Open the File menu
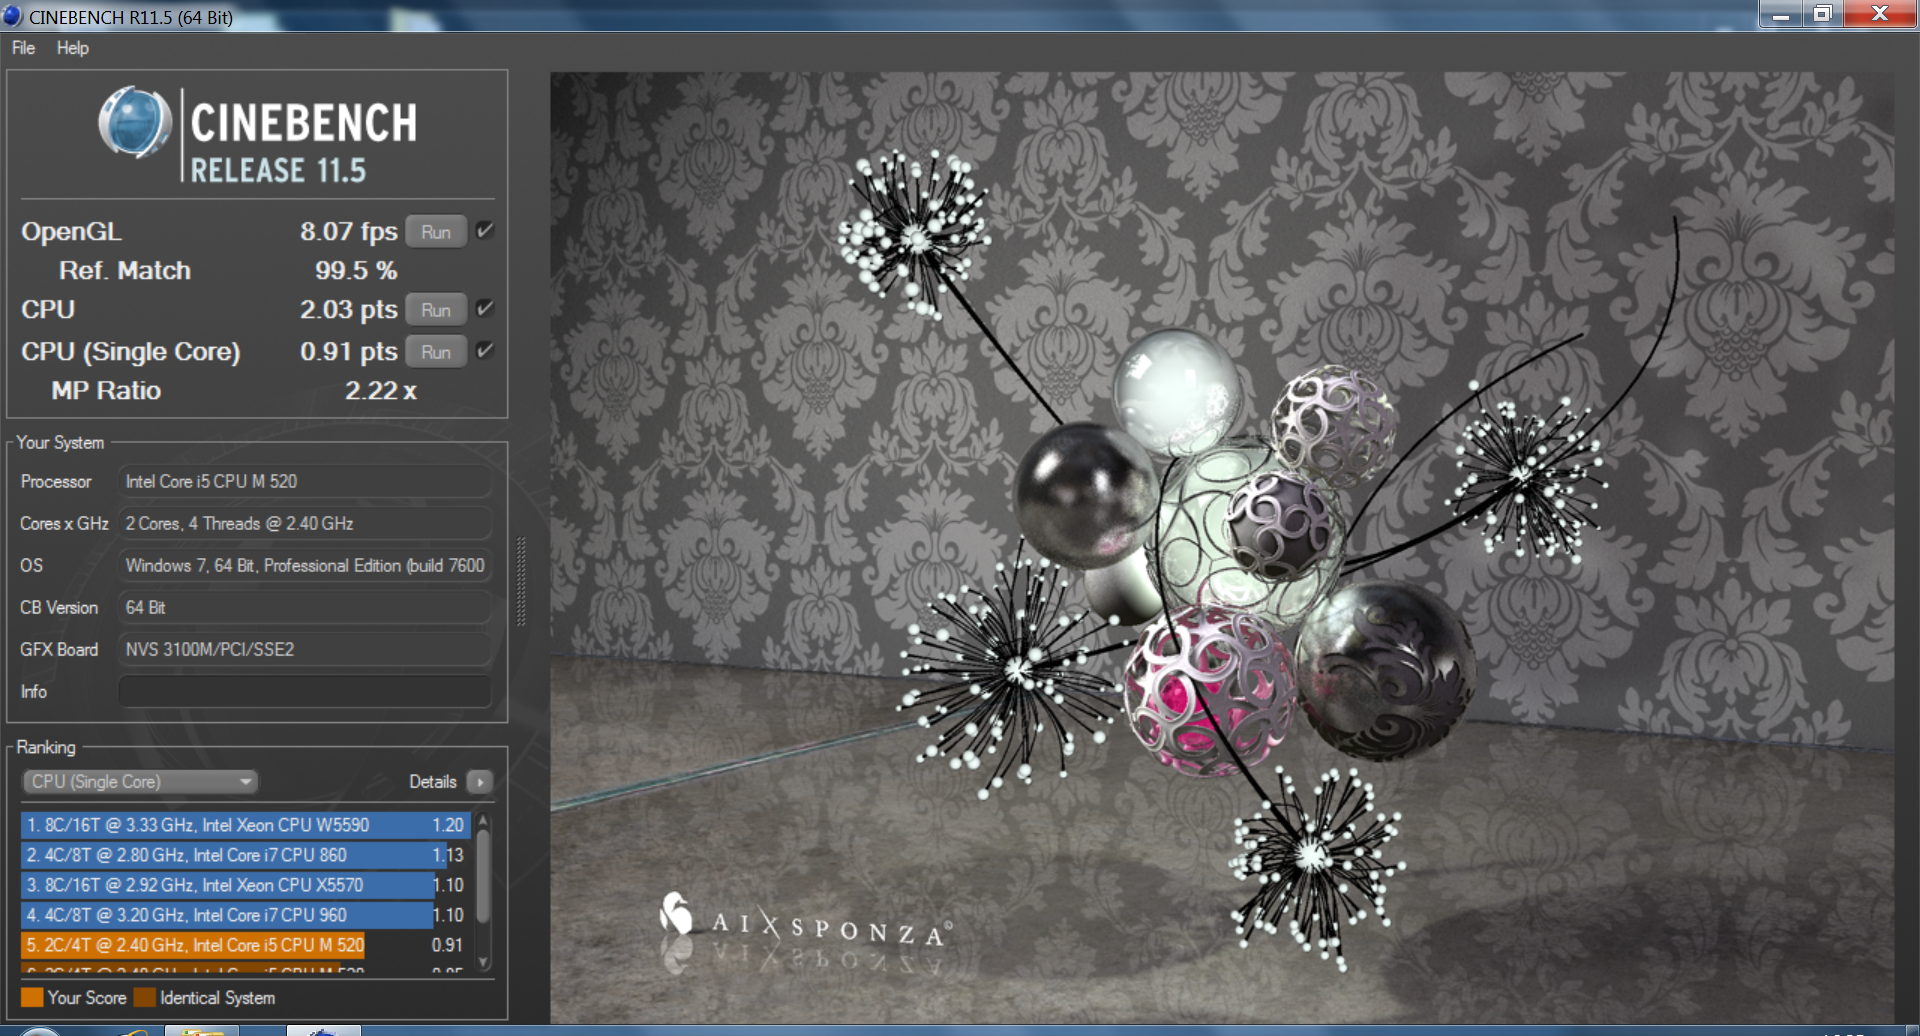Viewport: 1920px width, 1036px height. (x=23, y=48)
